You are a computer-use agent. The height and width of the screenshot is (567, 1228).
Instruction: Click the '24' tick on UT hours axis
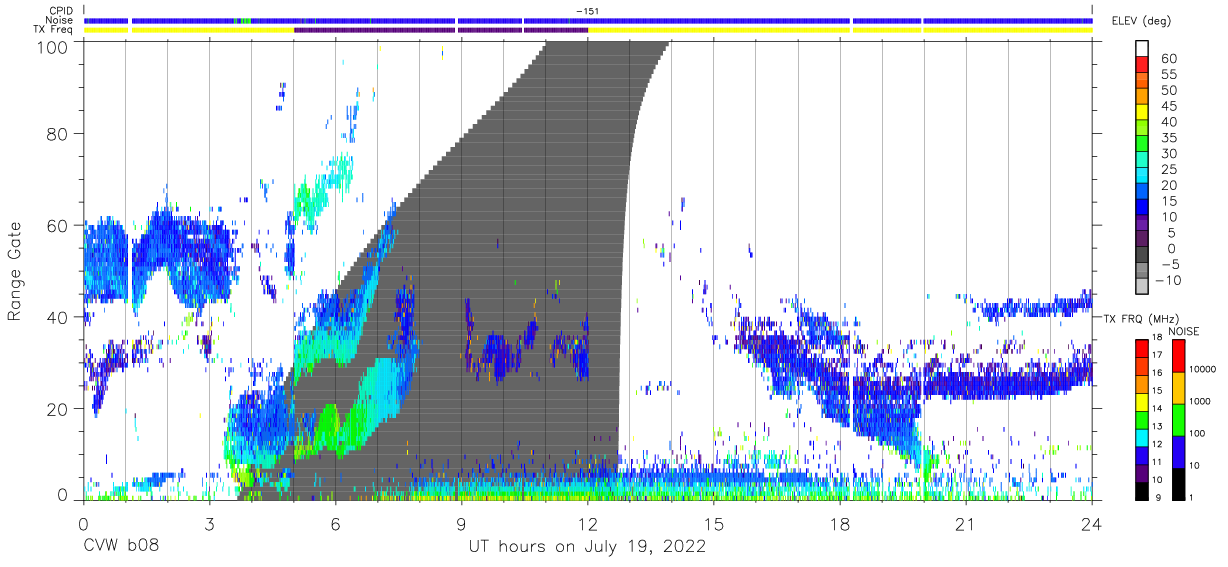(x=1092, y=524)
